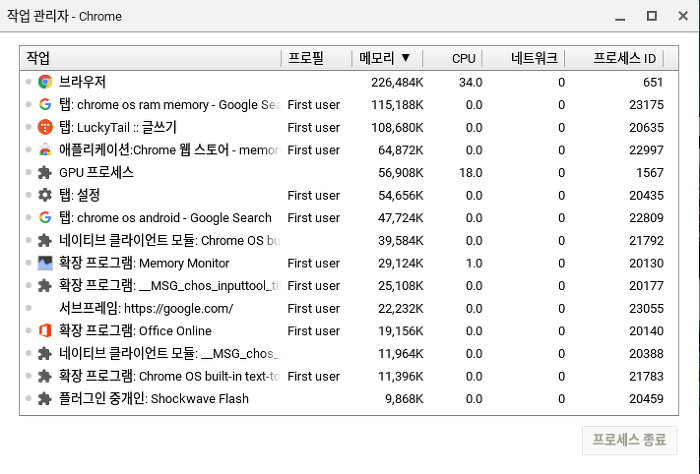Screen dimensions: 700x474
Task: Select the 탭: LuckyTail :: 글쓰기 row
Action: point(349,127)
